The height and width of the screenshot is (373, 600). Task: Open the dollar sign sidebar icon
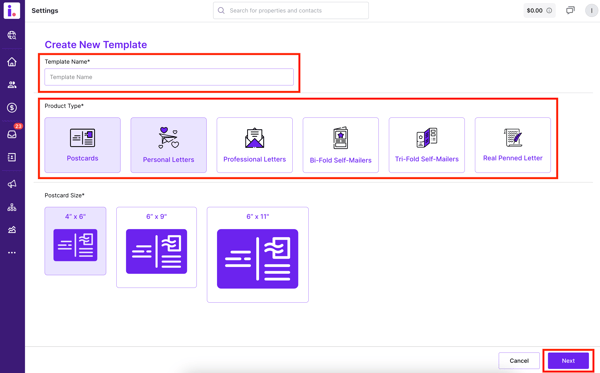click(x=12, y=108)
